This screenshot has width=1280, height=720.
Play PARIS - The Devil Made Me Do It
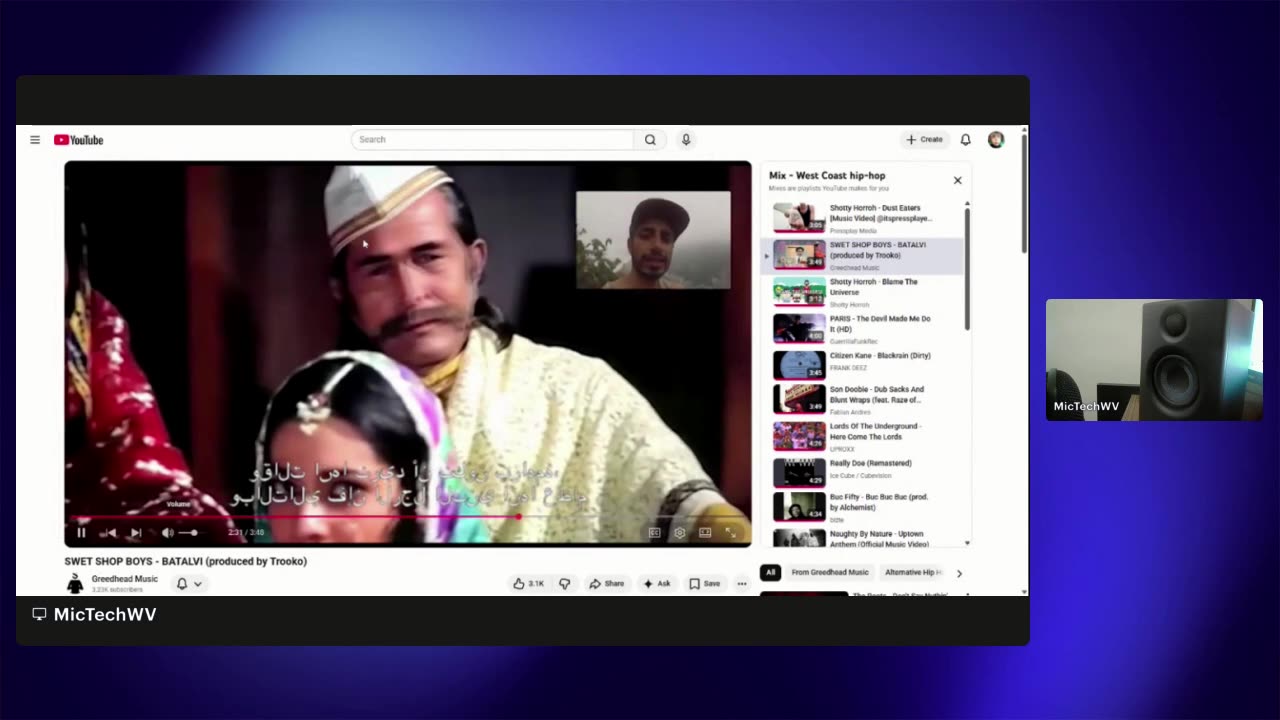point(862,329)
